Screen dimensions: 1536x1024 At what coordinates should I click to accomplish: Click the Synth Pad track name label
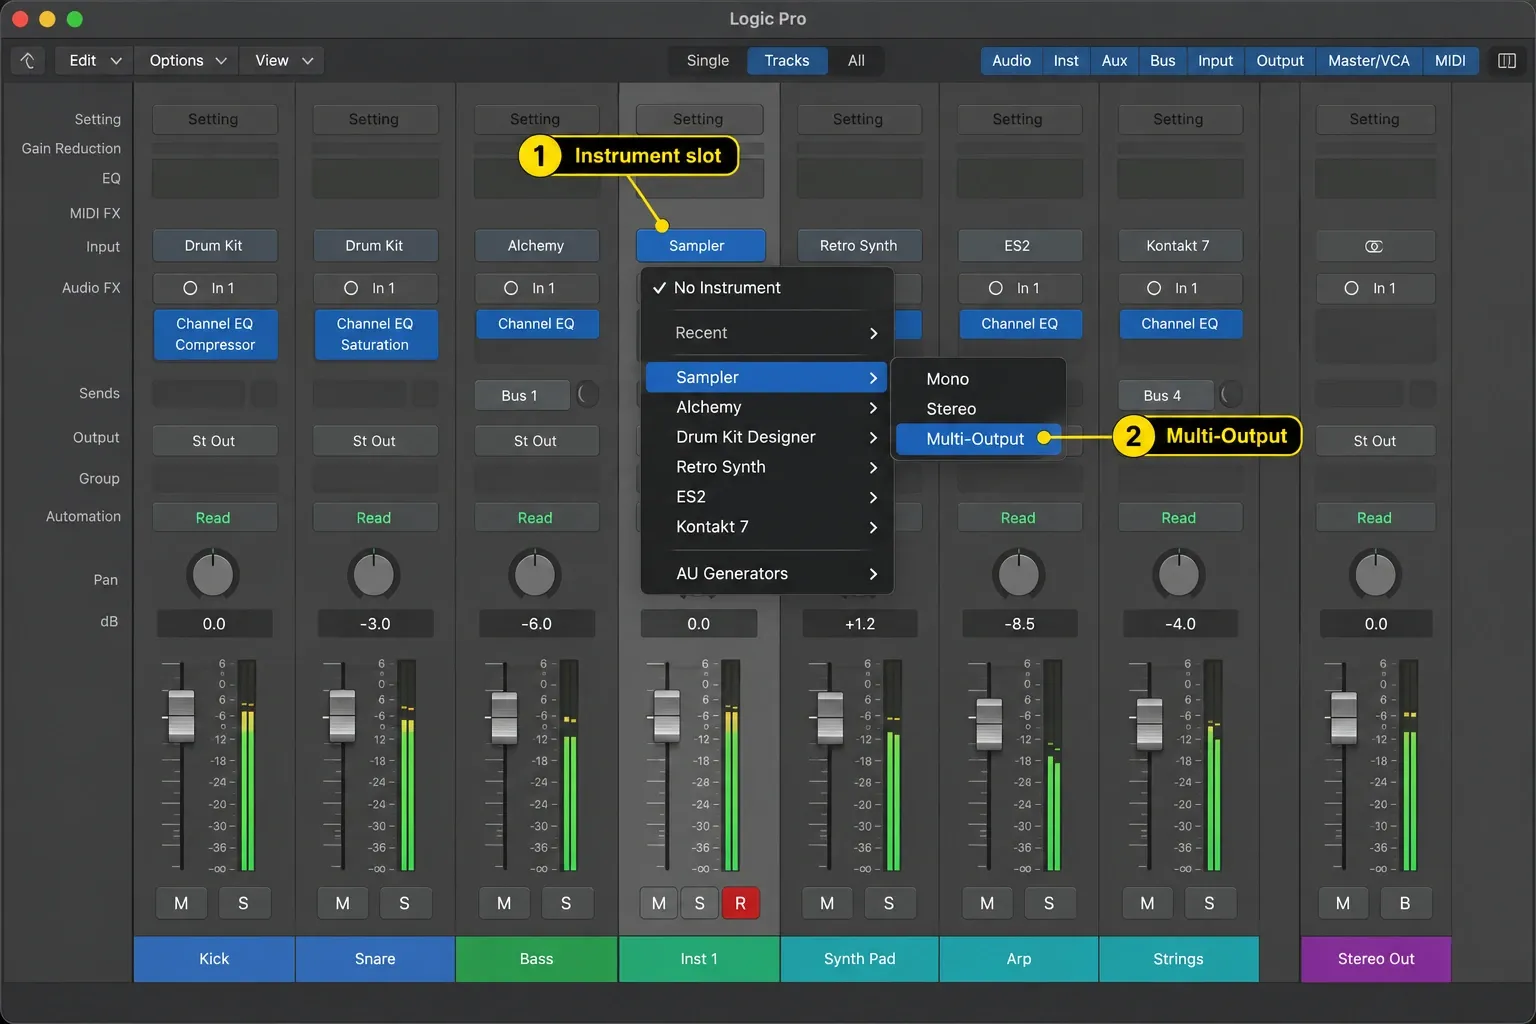click(859, 959)
